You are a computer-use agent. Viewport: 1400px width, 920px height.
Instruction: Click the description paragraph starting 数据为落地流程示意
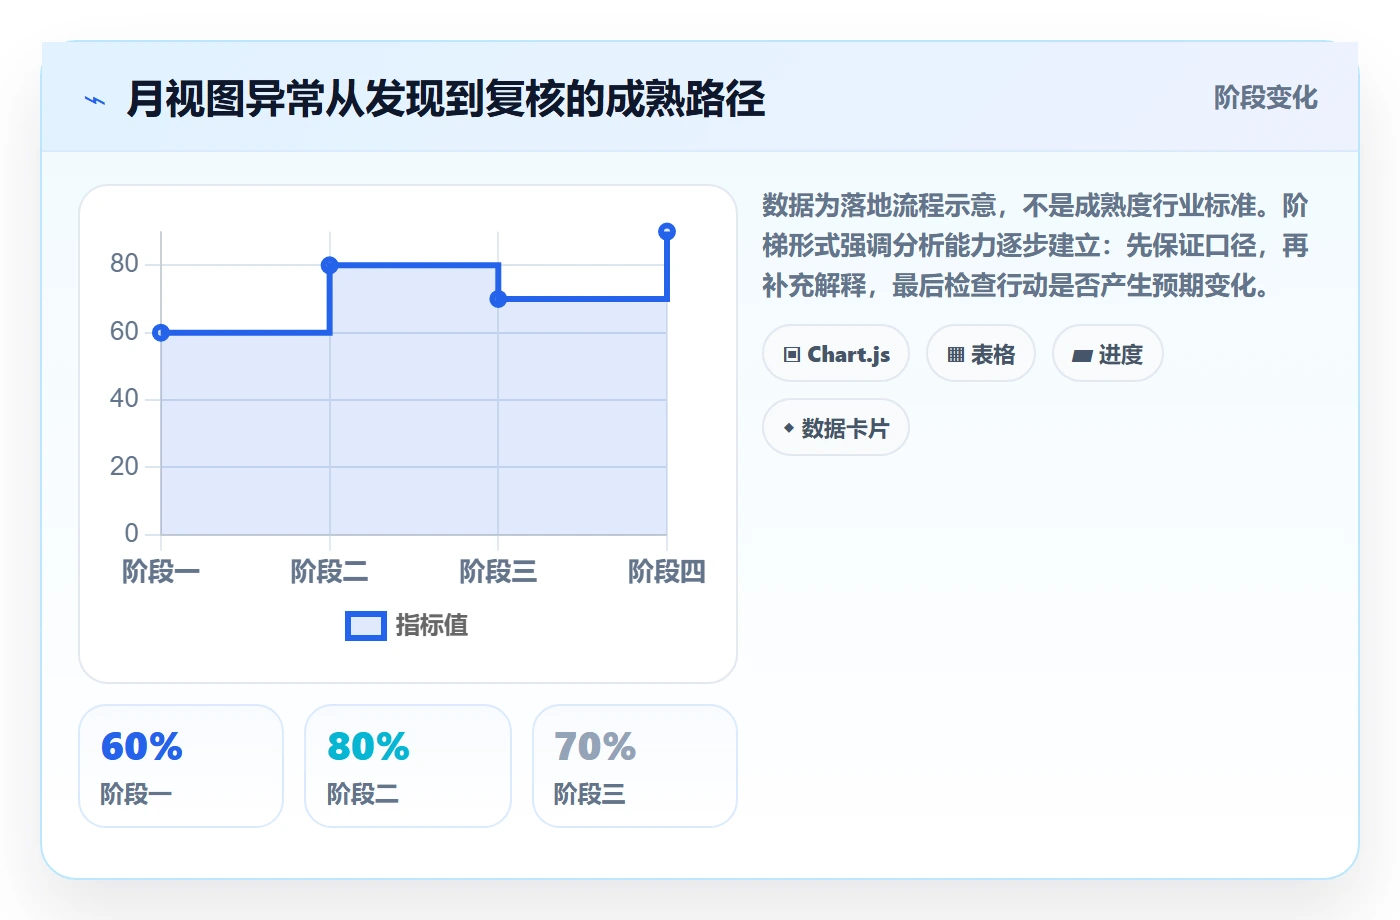pyautogui.click(x=1036, y=246)
